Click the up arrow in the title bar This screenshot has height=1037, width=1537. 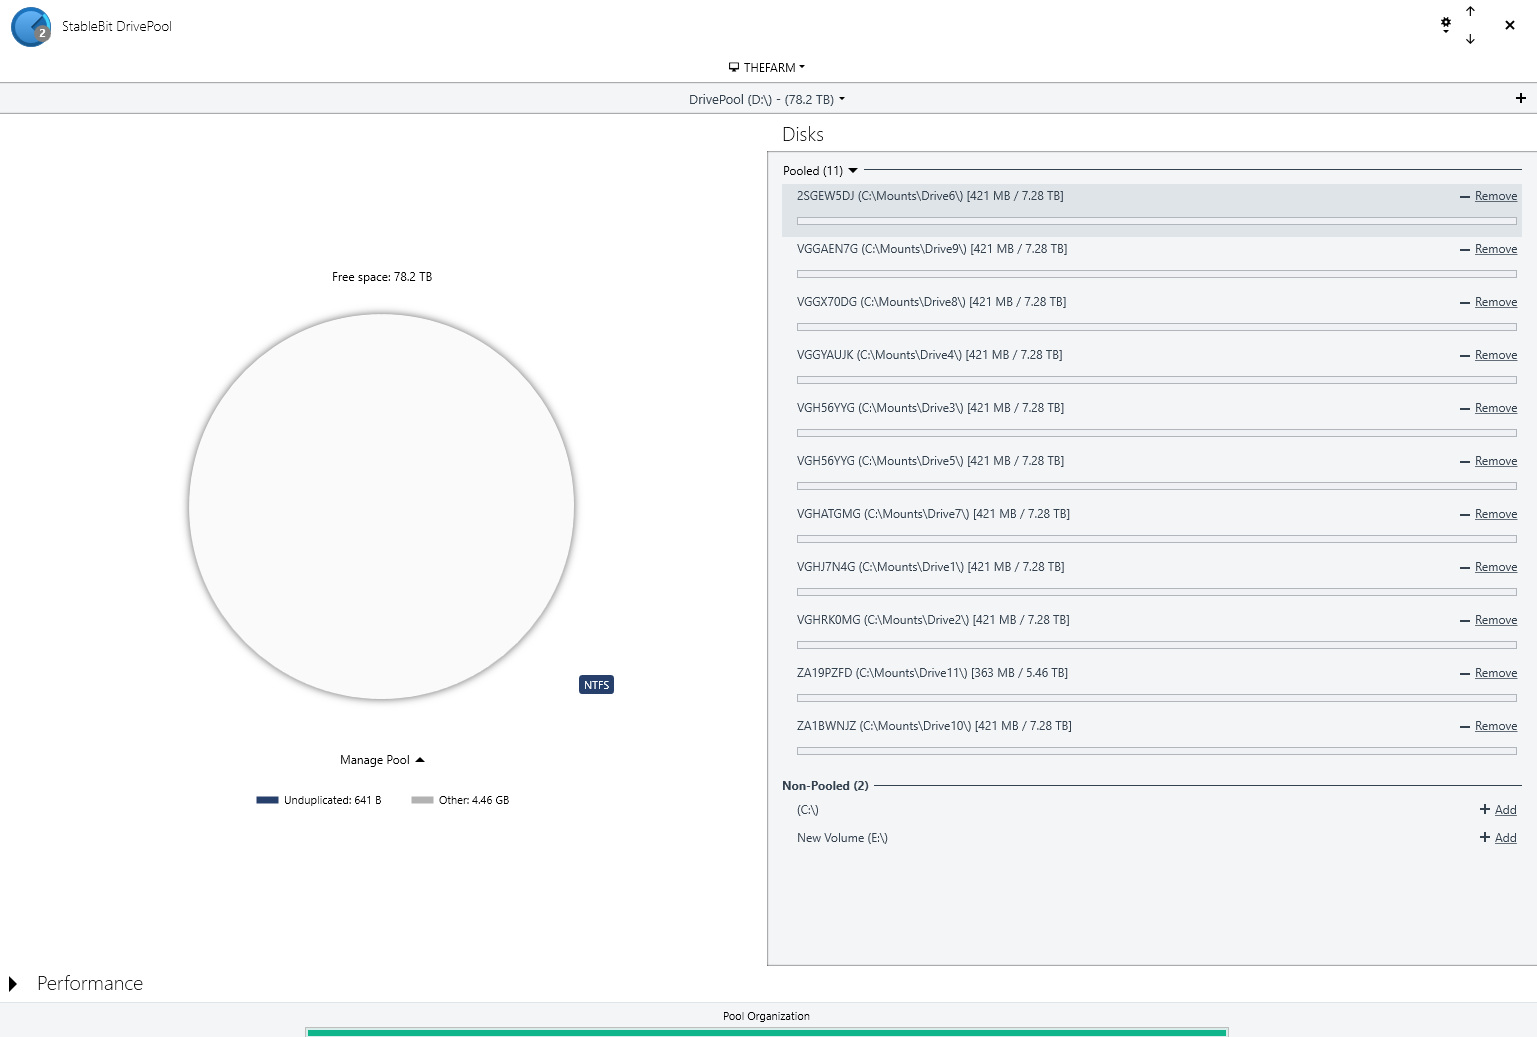[x=1470, y=11]
